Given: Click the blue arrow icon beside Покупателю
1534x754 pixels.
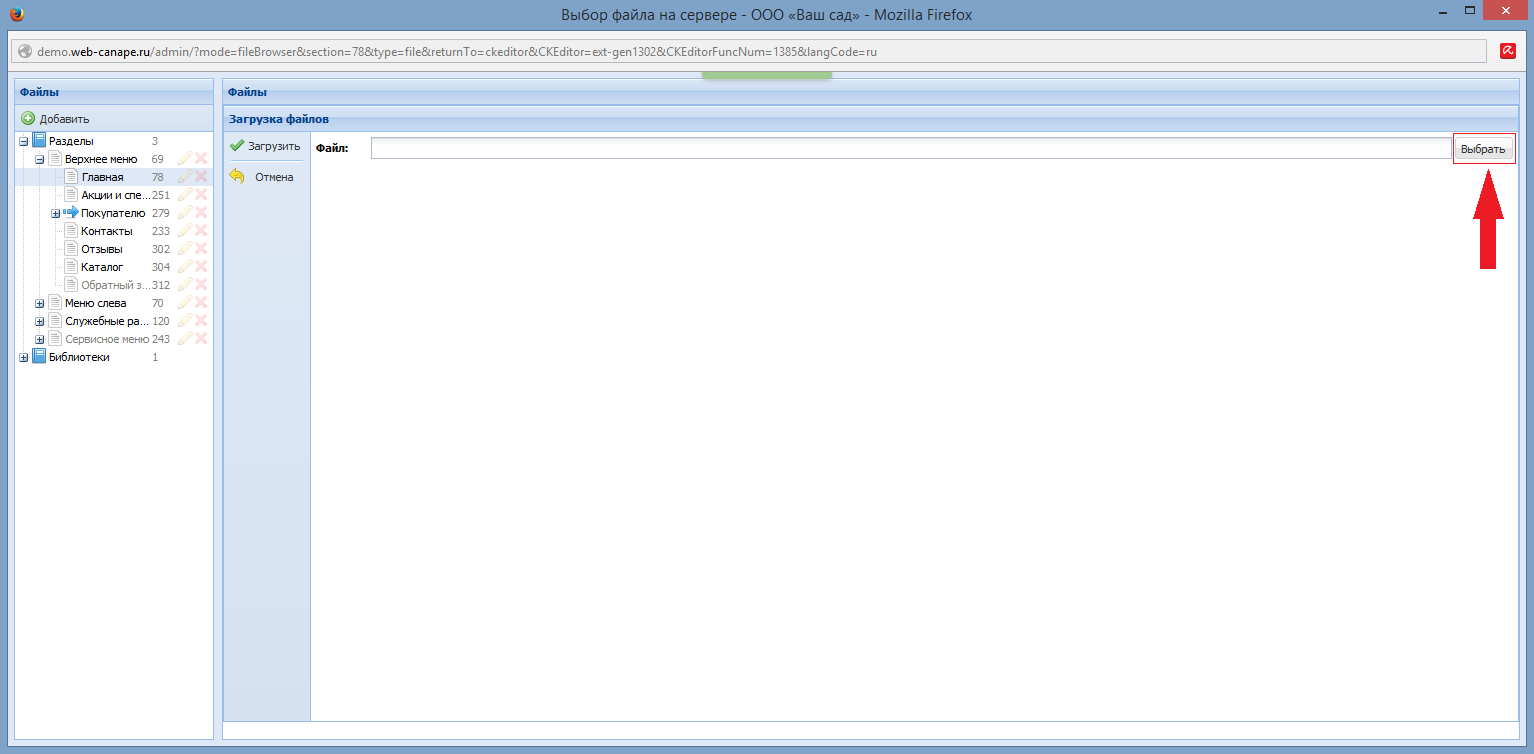Looking at the screenshot, I should [x=70, y=213].
